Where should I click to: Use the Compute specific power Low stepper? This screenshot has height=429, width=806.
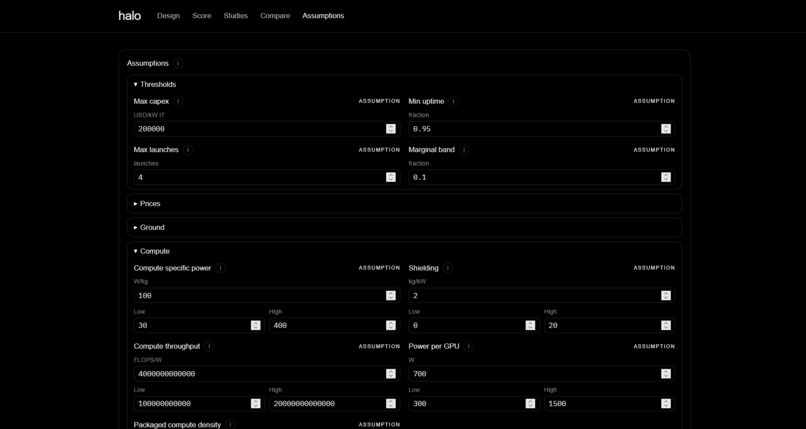[255, 325]
